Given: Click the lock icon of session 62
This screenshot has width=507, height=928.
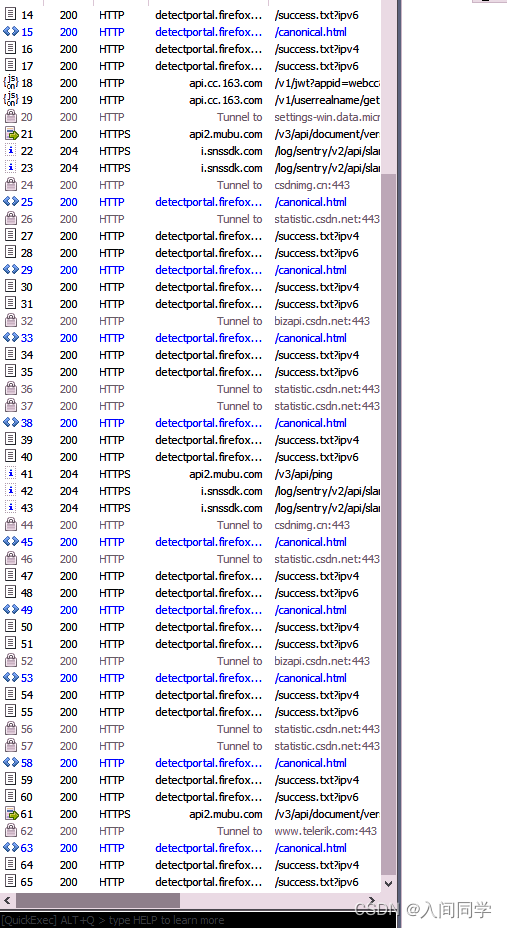Looking at the screenshot, I should click(x=10, y=830).
